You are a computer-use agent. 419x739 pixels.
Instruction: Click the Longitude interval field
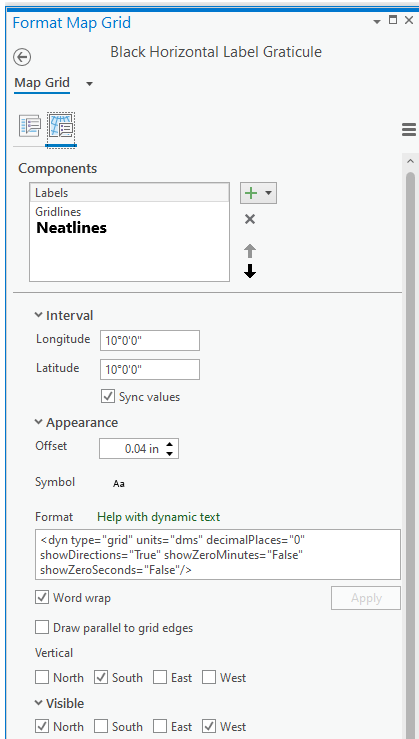point(150,341)
